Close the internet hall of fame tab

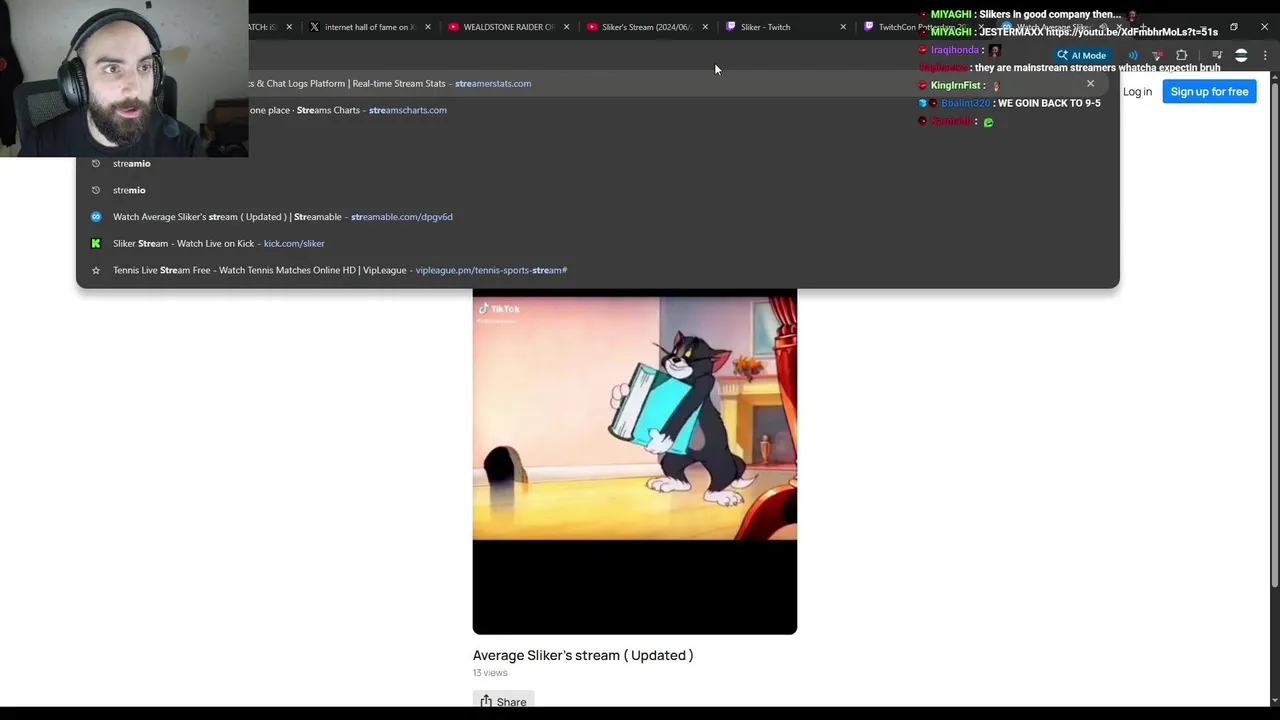428,27
